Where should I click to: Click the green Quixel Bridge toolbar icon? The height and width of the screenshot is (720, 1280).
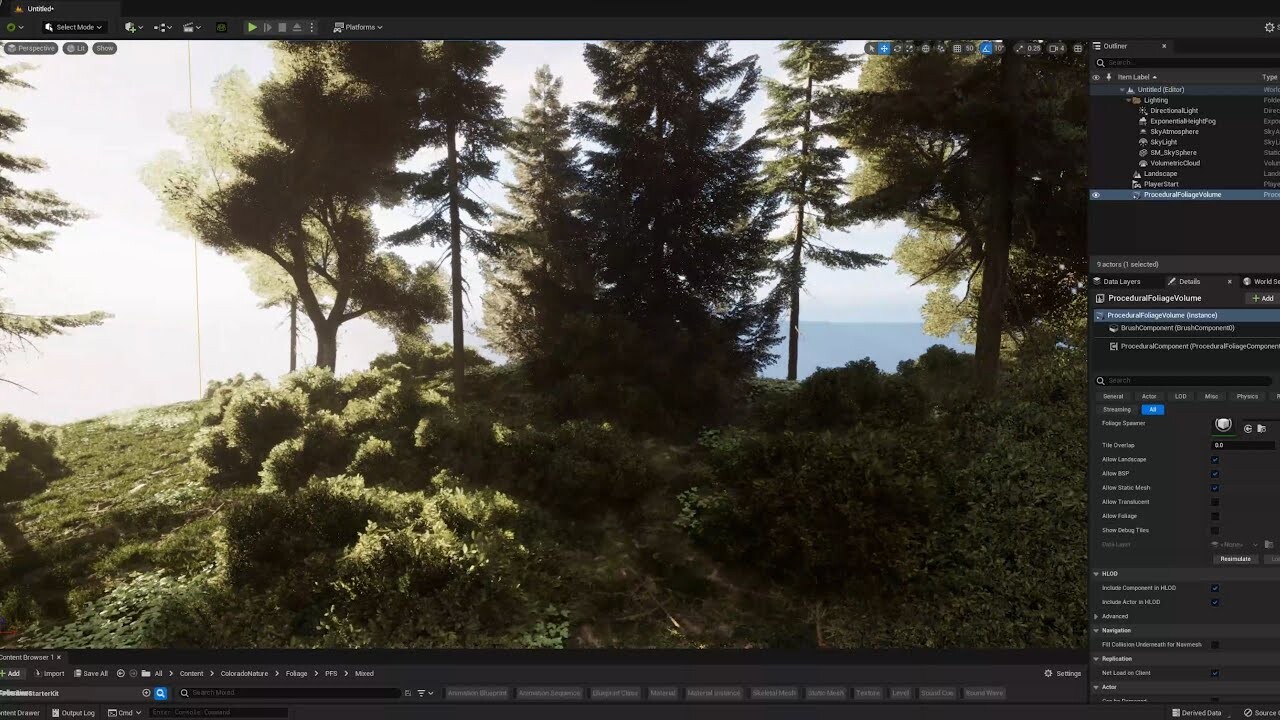pos(221,27)
